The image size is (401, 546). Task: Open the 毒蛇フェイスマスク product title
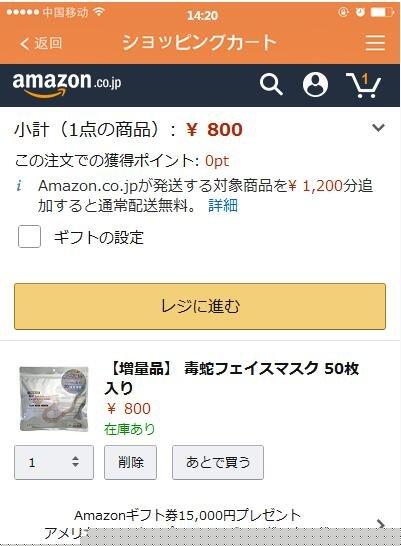tap(232, 378)
